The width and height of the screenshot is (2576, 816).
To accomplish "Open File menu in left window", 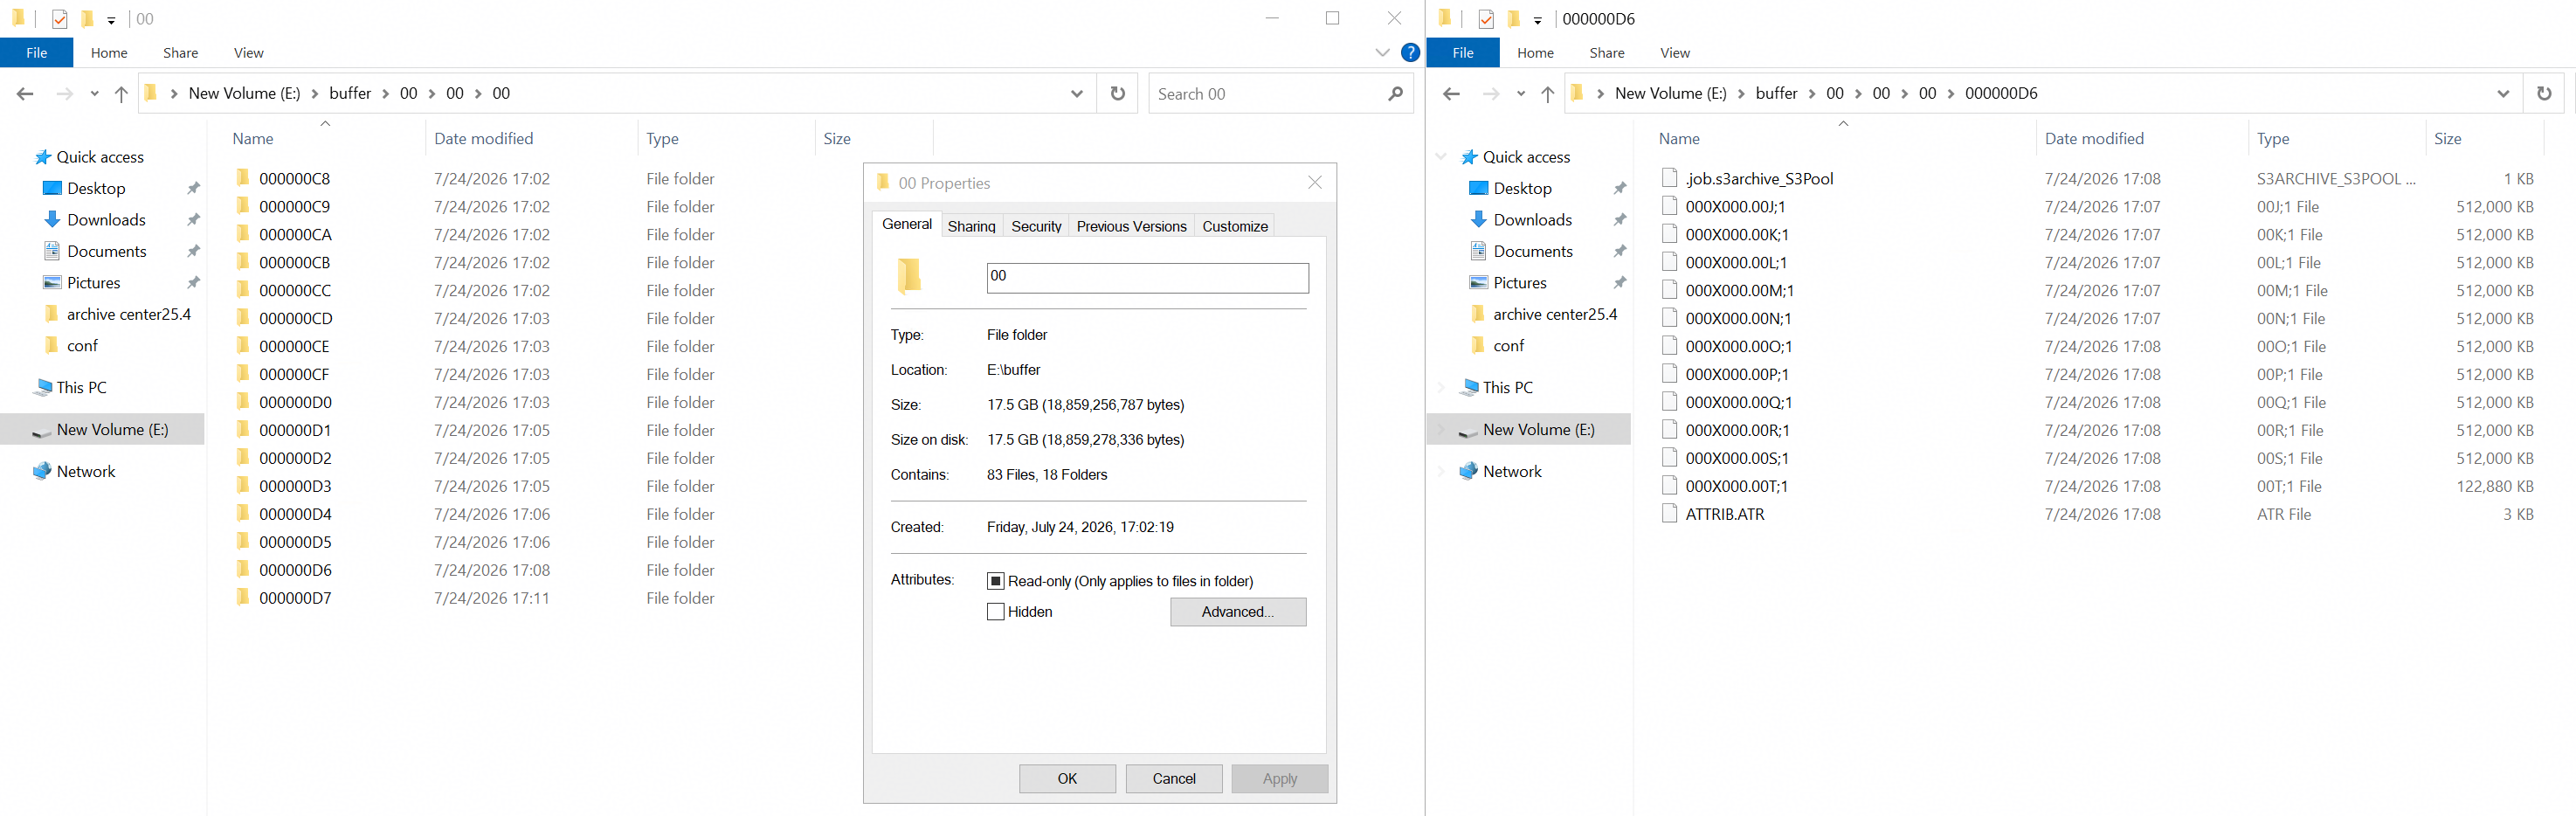I will tap(37, 53).
